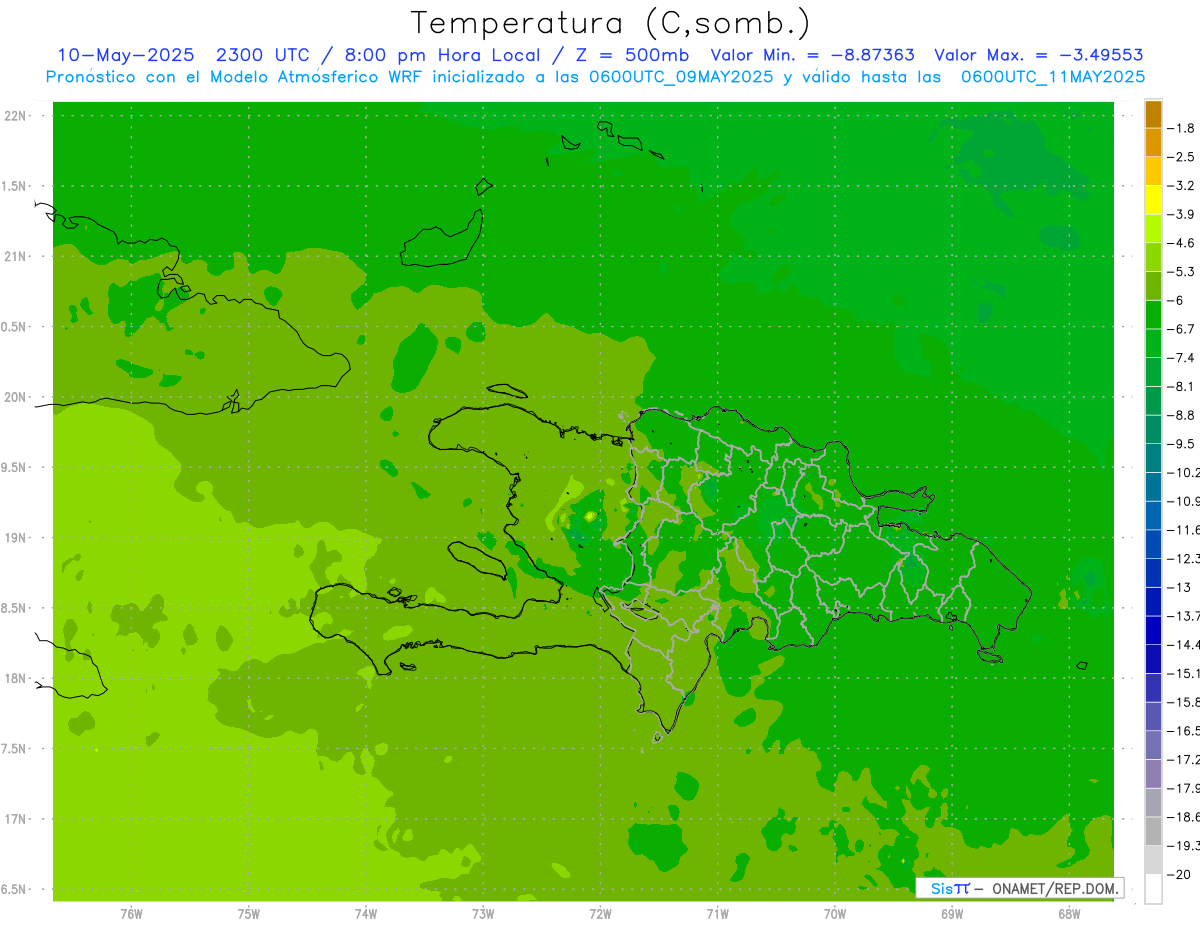Screen dimensions: 1200x927
Task: Click the "-20" legend value
Action: coord(1180,874)
